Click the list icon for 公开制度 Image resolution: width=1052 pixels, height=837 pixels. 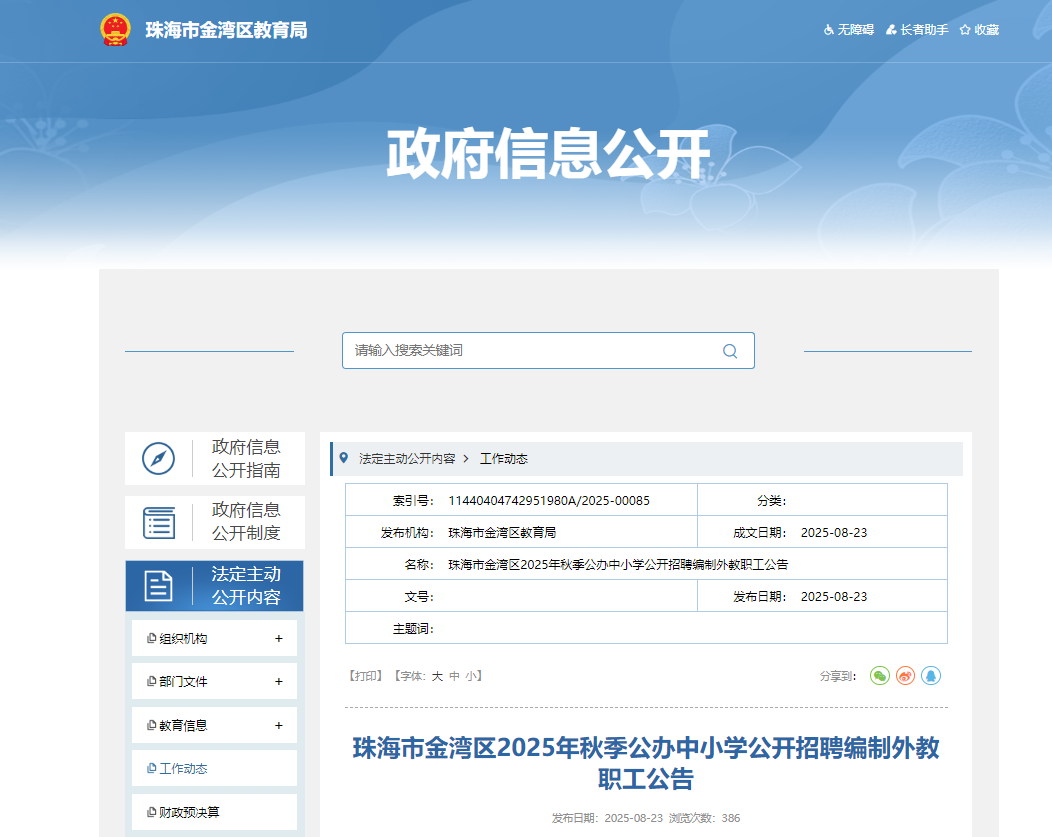coord(159,523)
